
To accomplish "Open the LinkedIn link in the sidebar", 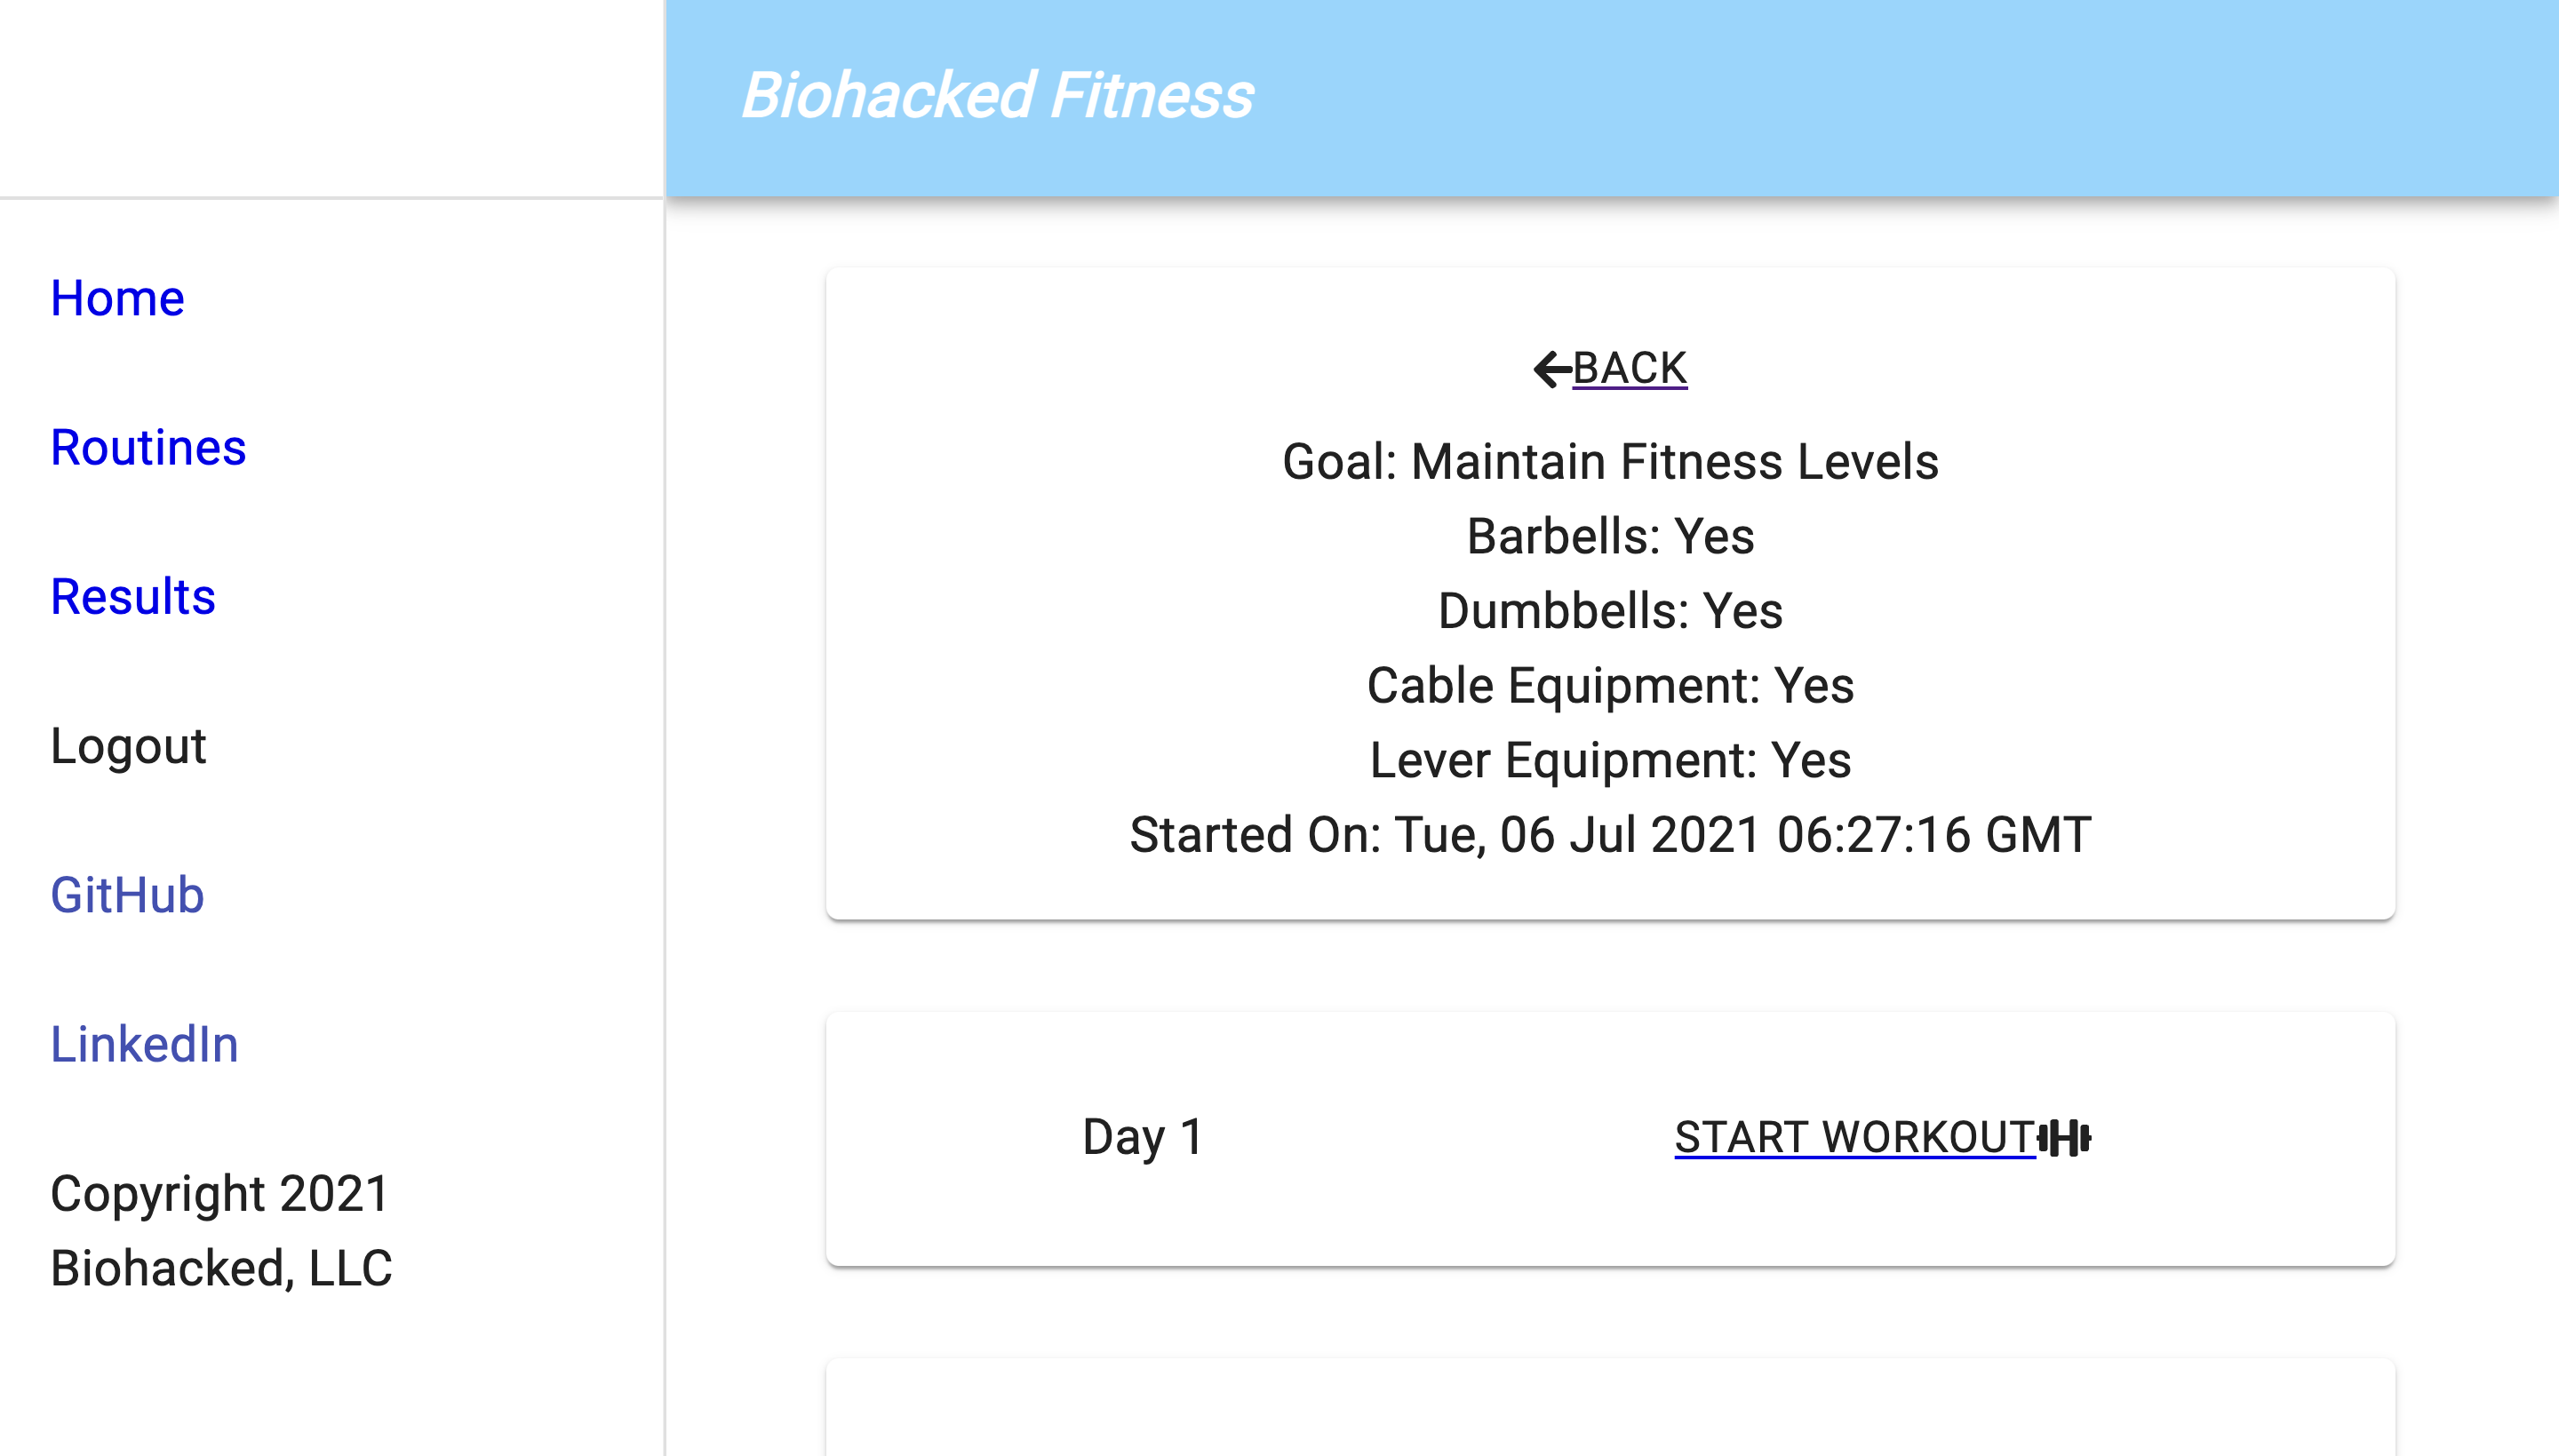I will [144, 1044].
